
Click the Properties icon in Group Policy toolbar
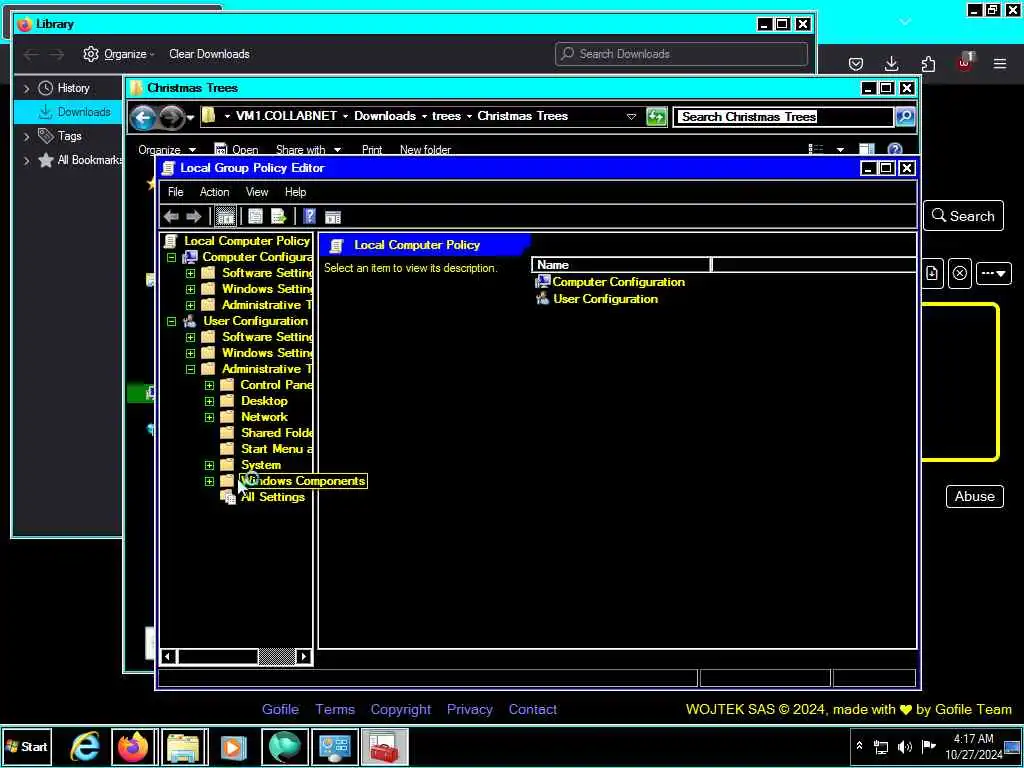[x=255, y=216]
